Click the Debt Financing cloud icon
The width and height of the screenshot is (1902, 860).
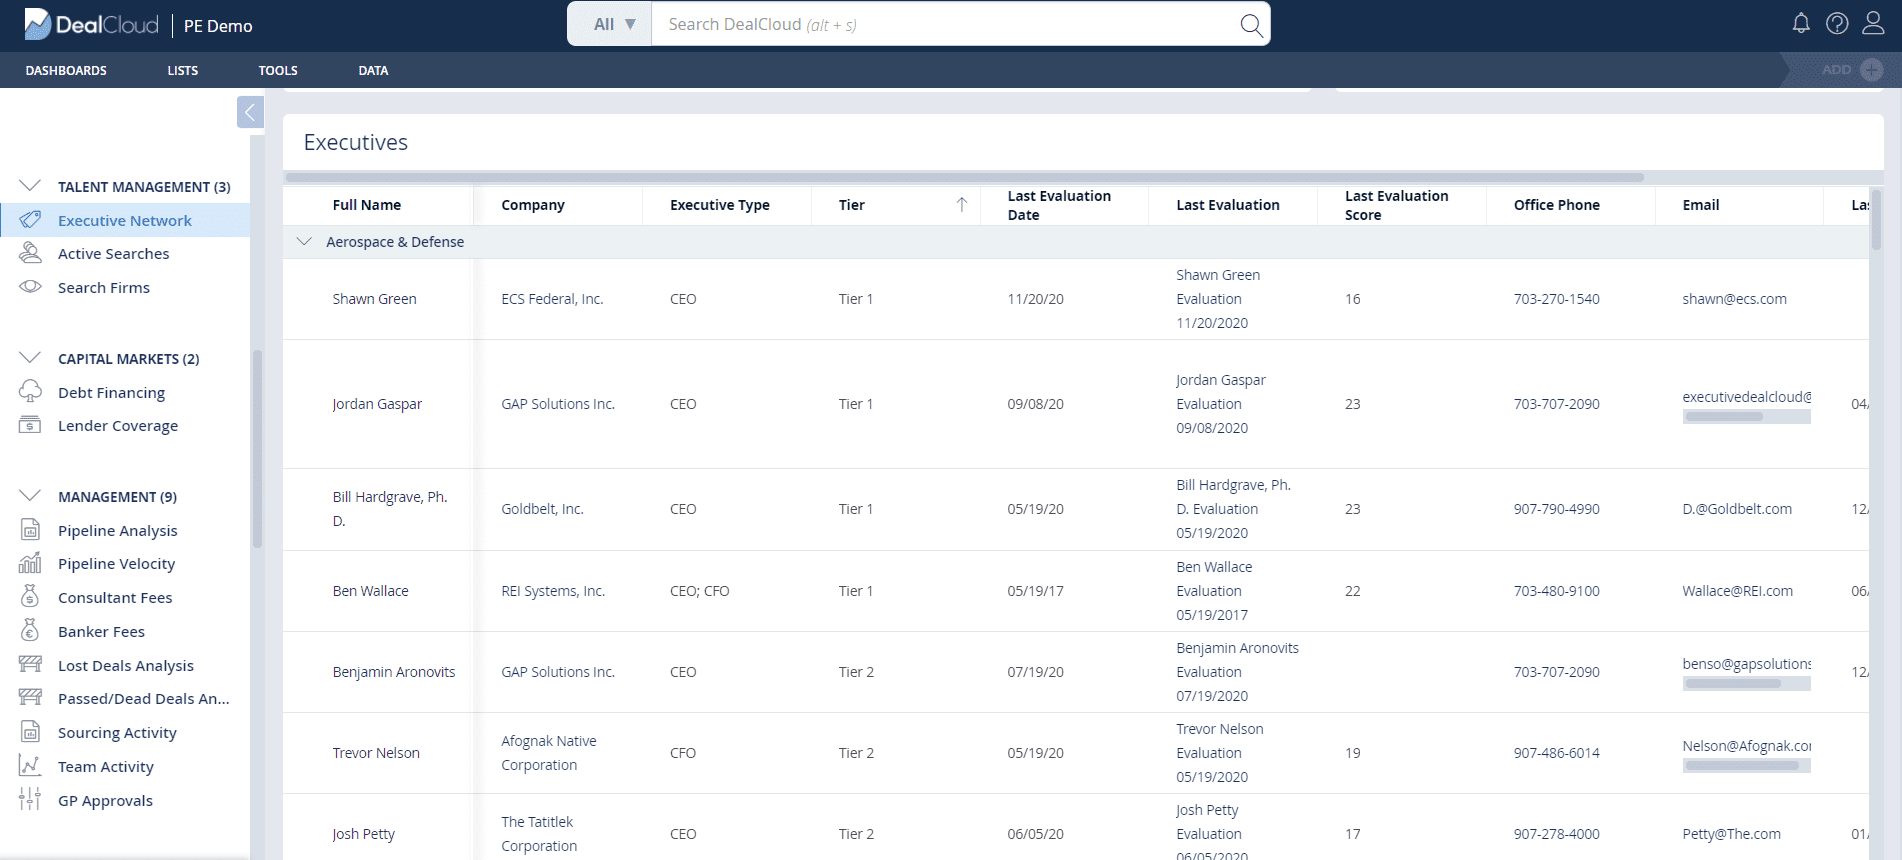[x=30, y=391]
